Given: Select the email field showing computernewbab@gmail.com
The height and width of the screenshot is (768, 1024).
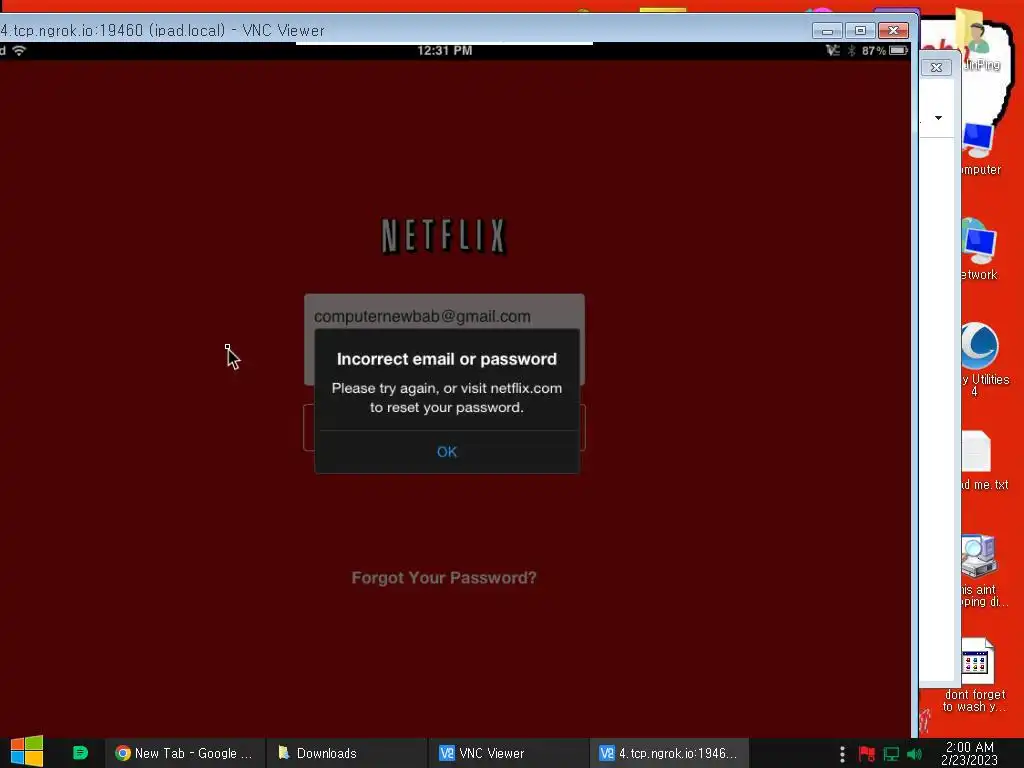Looking at the screenshot, I should [444, 316].
